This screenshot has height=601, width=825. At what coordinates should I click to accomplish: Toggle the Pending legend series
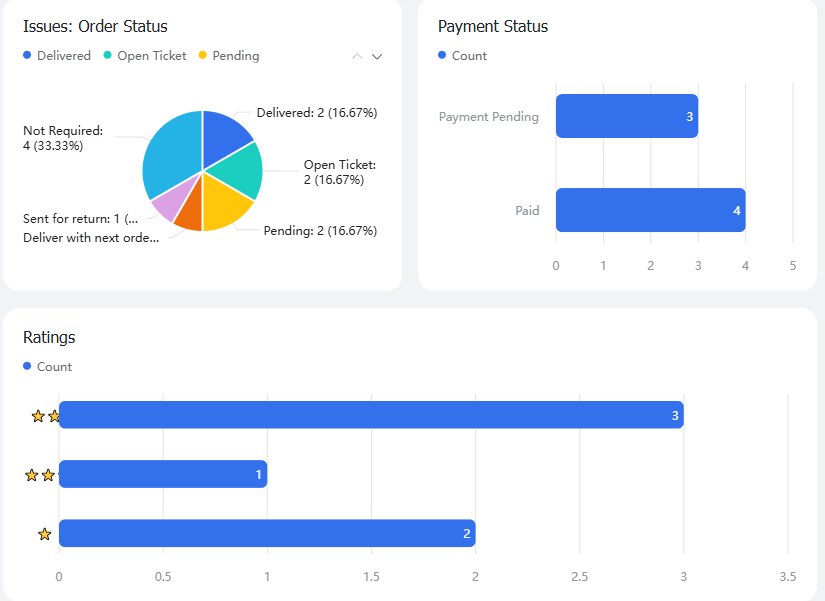[x=229, y=56]
